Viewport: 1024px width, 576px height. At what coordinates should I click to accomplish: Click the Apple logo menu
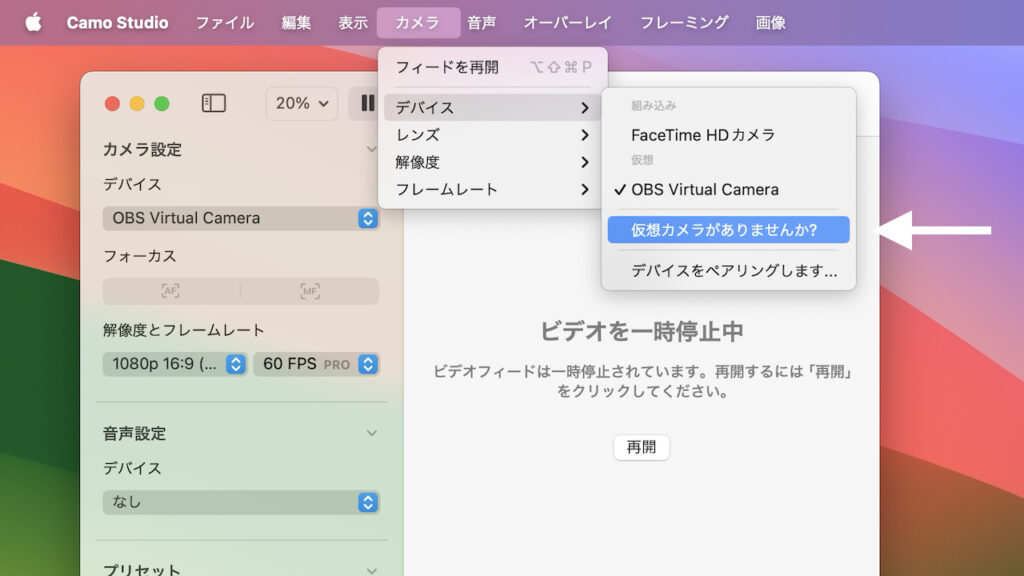click(x=33, y=22)
